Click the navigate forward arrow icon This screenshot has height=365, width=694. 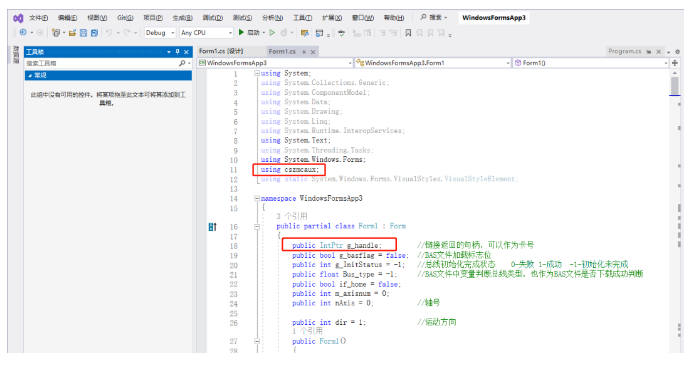point(40,32)
